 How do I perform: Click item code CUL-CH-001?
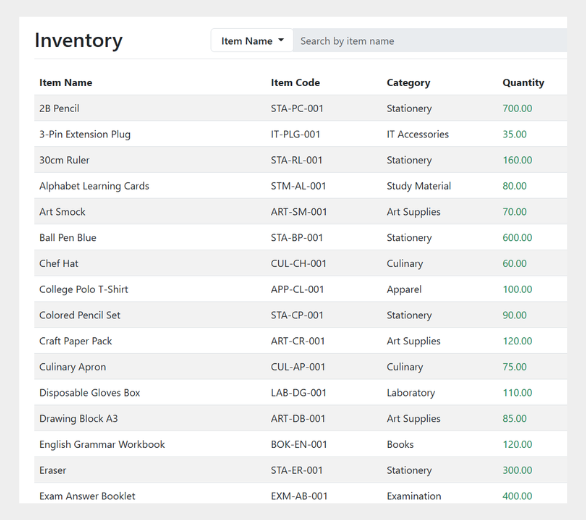(x=298, y=263)
